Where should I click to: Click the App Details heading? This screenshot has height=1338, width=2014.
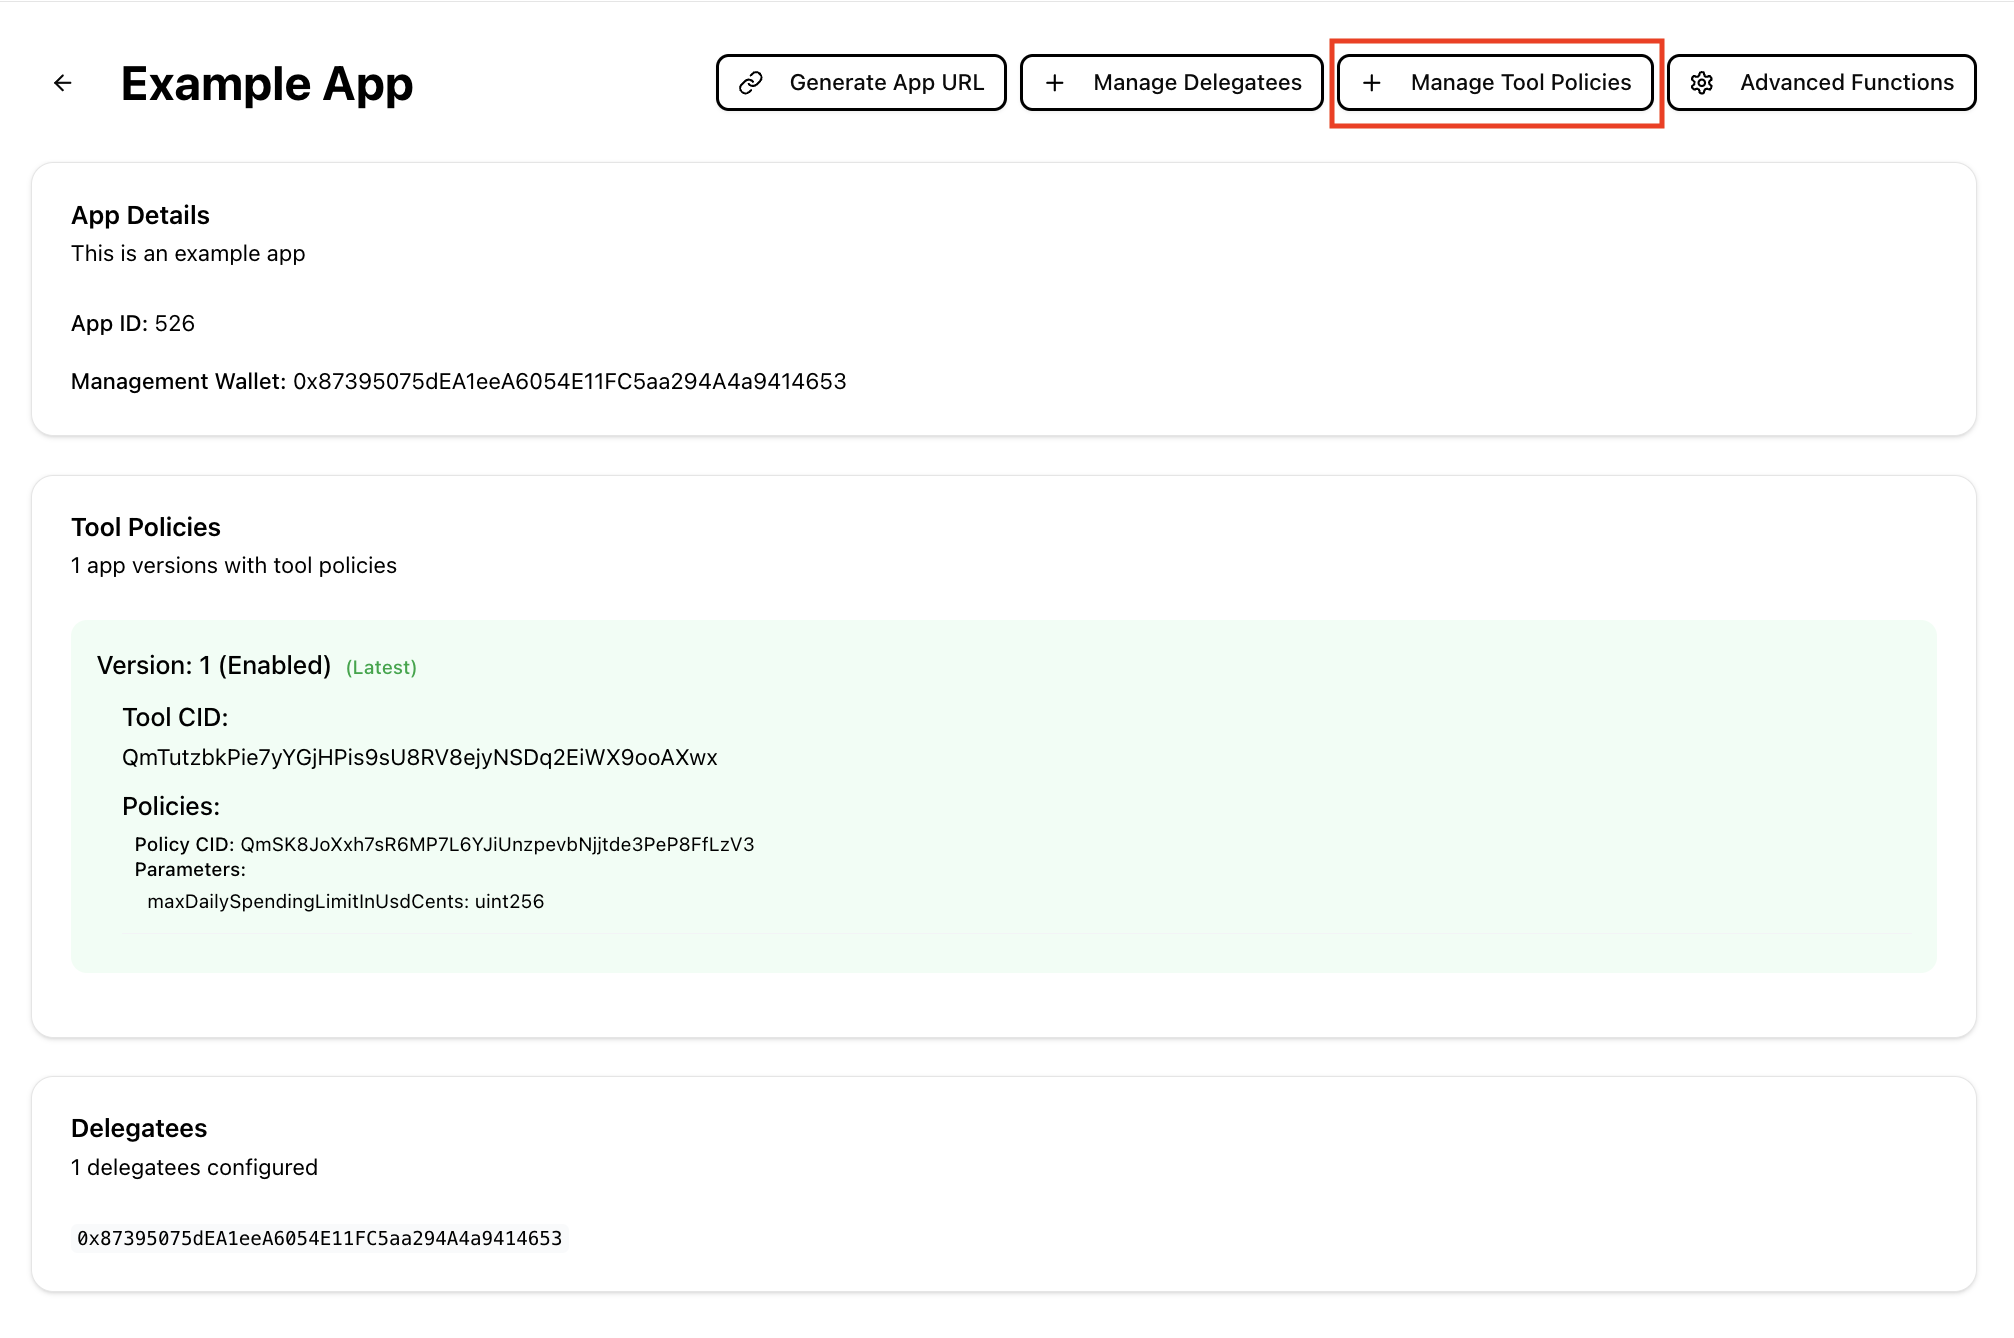[140, 215]
